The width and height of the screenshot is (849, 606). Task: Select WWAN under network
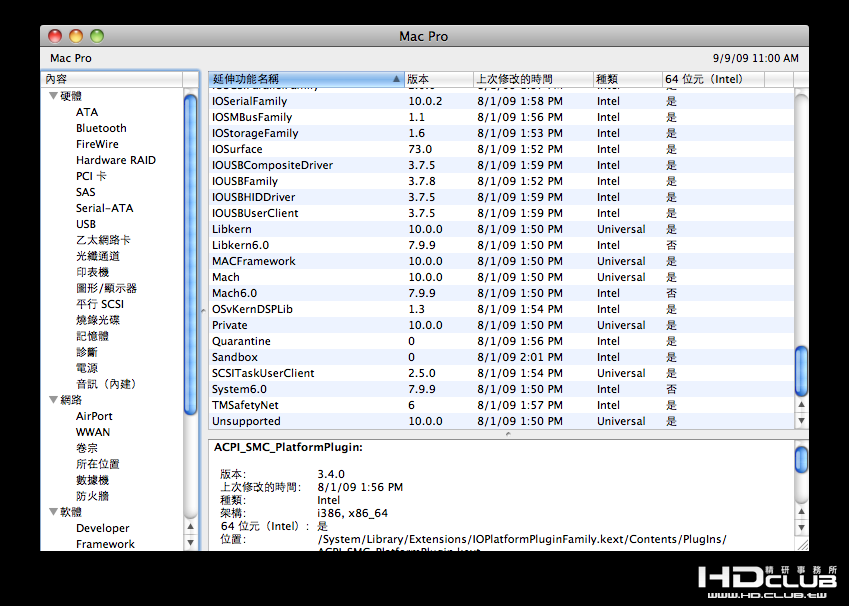coord(93,432)
